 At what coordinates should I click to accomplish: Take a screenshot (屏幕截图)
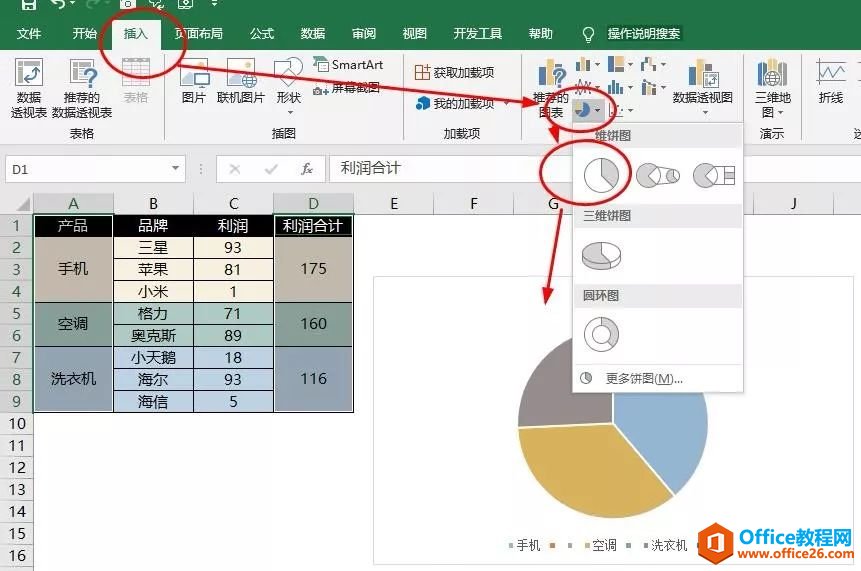(x=346, y=88)
